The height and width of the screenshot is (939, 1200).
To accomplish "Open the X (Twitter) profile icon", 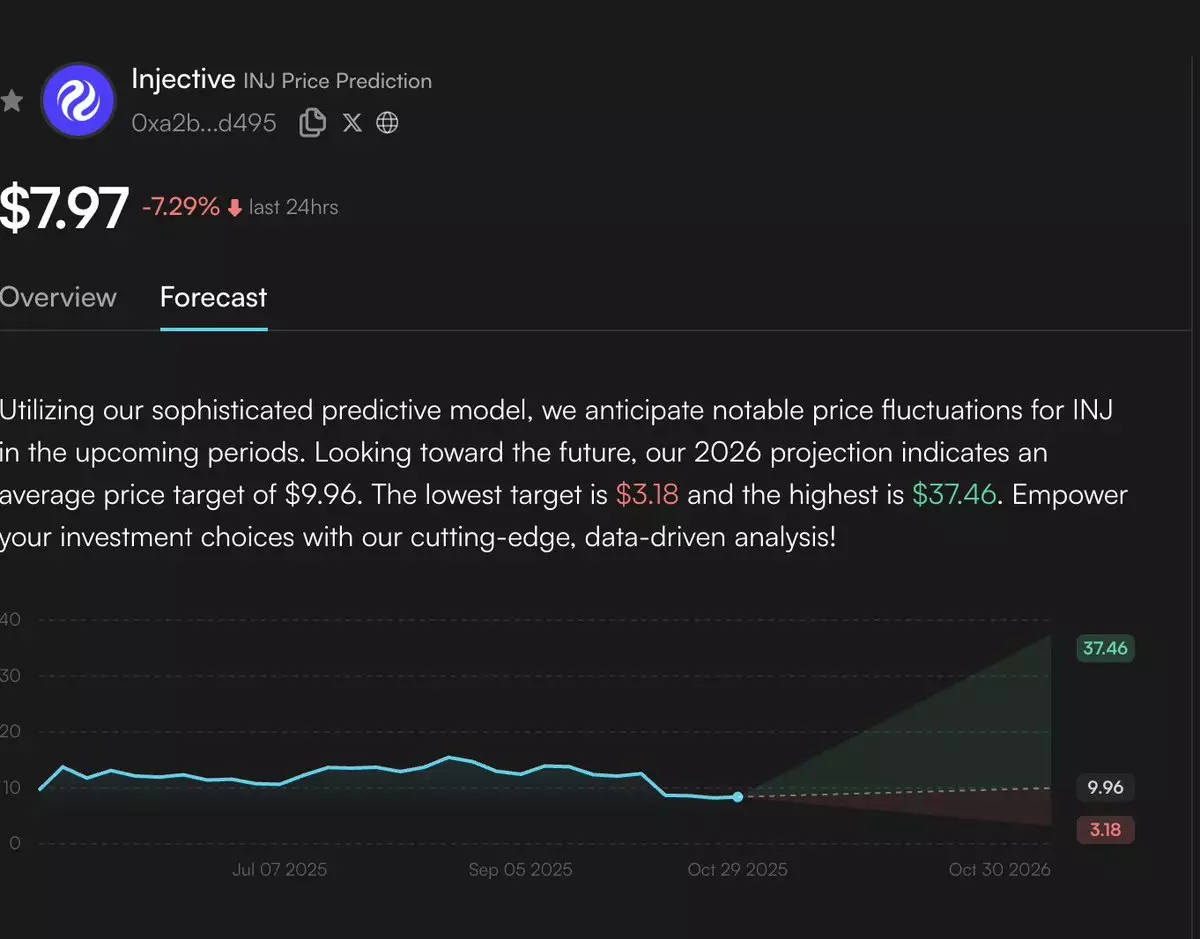I will (x=352, y=123).
